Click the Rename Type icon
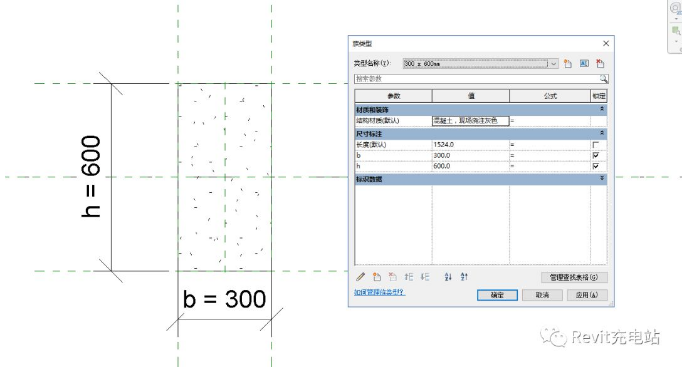 tap(584, 64)
